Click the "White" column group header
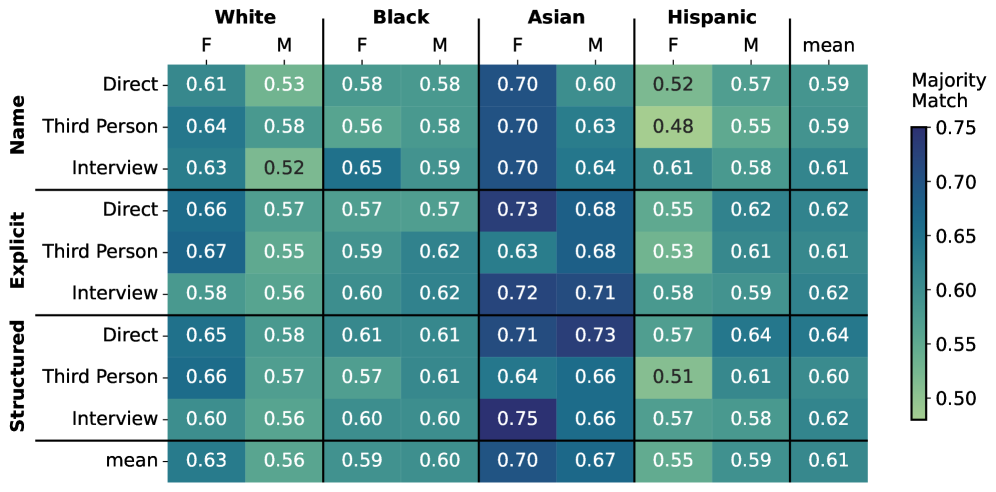This screenshot has width=996, height=492. [x=245, y=17]
